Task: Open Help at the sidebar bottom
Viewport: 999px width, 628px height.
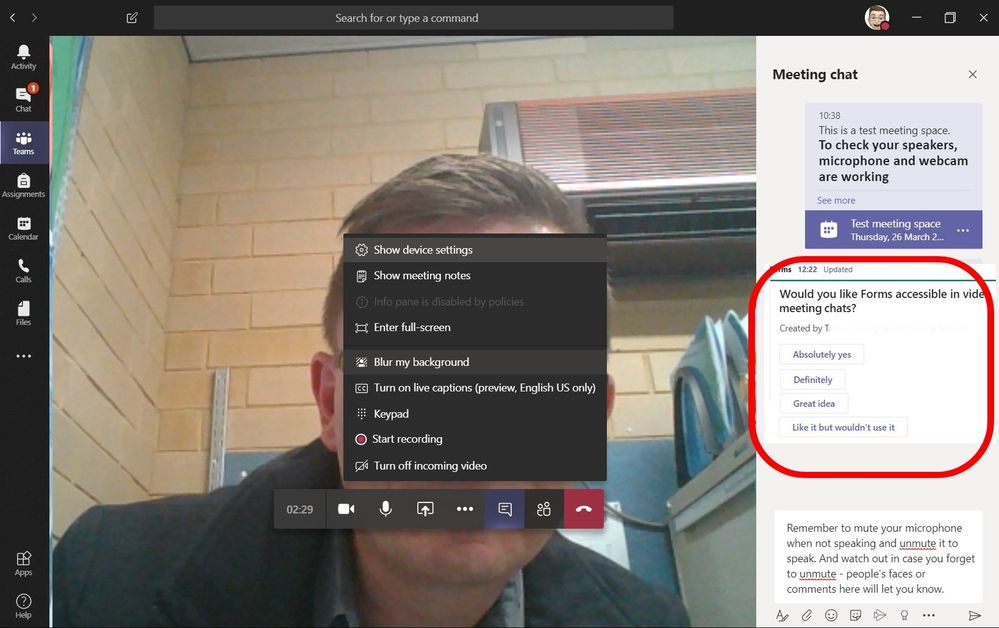Action: (x=24, y=606)
